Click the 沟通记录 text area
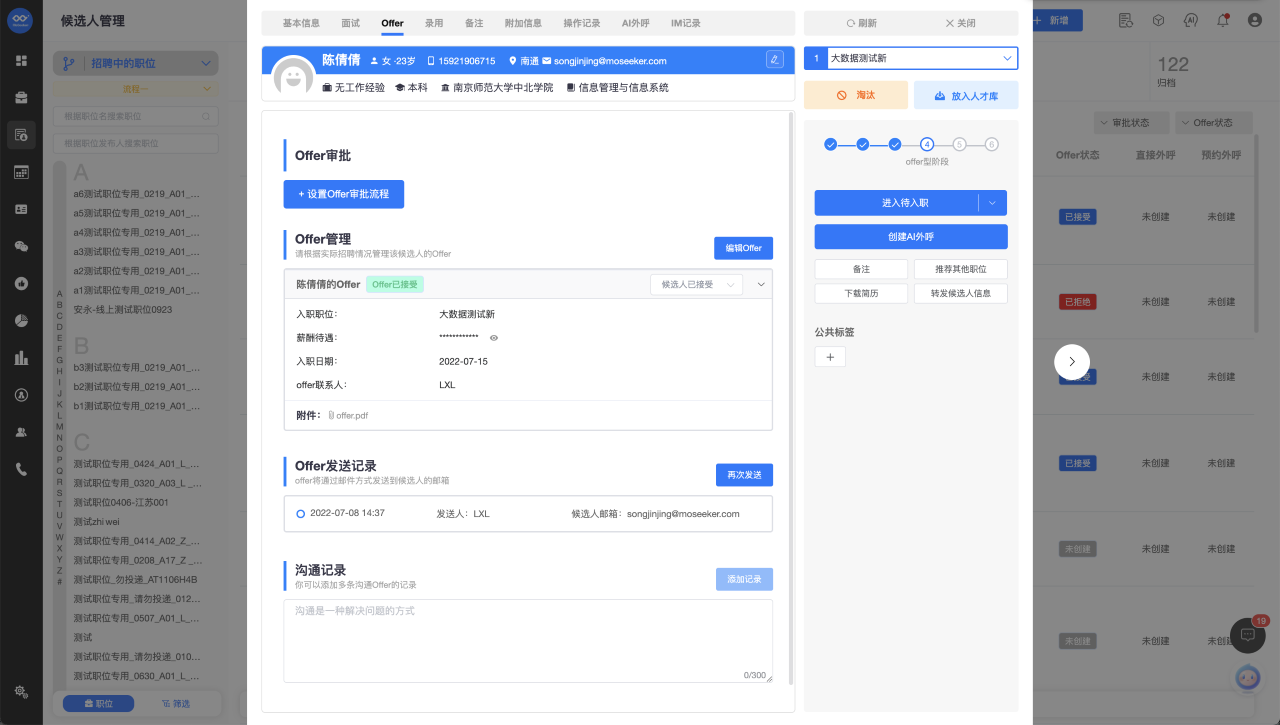This screenshot has height=725, width=1280. 528,641
